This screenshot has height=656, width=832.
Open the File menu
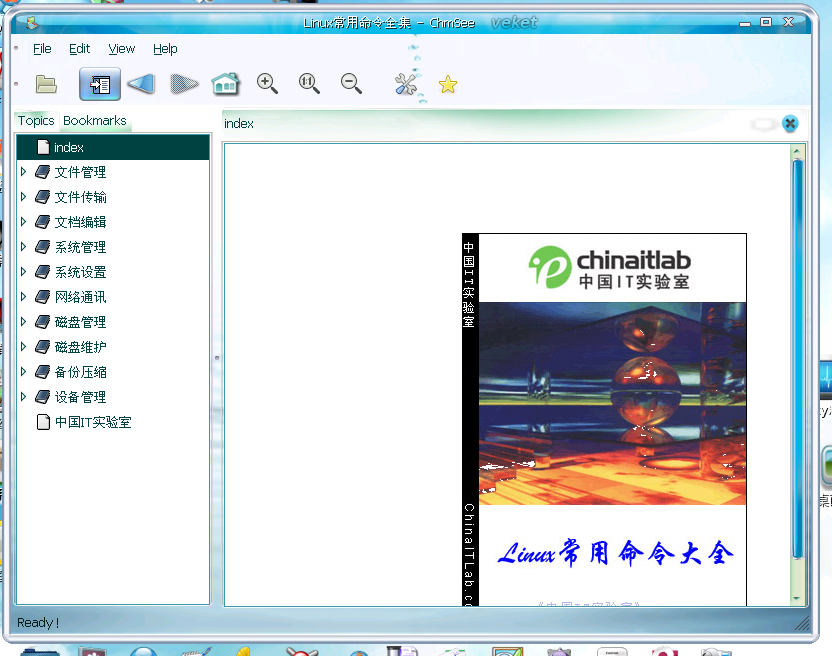[x=42, y=49]
